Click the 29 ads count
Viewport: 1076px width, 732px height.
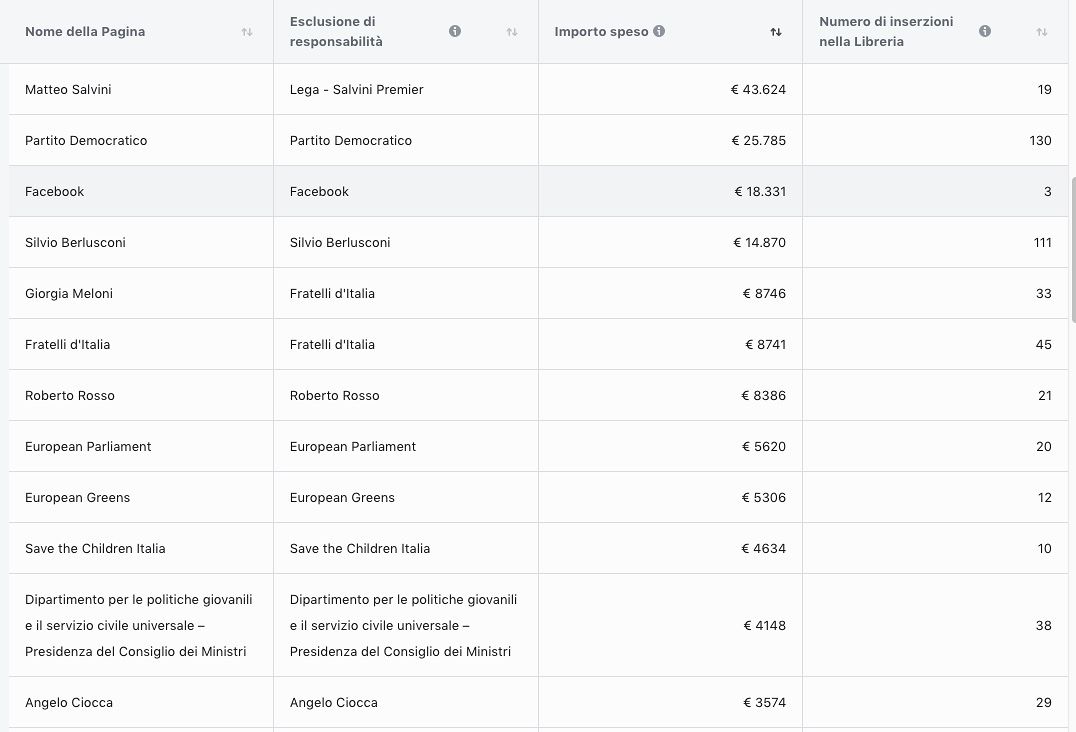[1043, 703]
